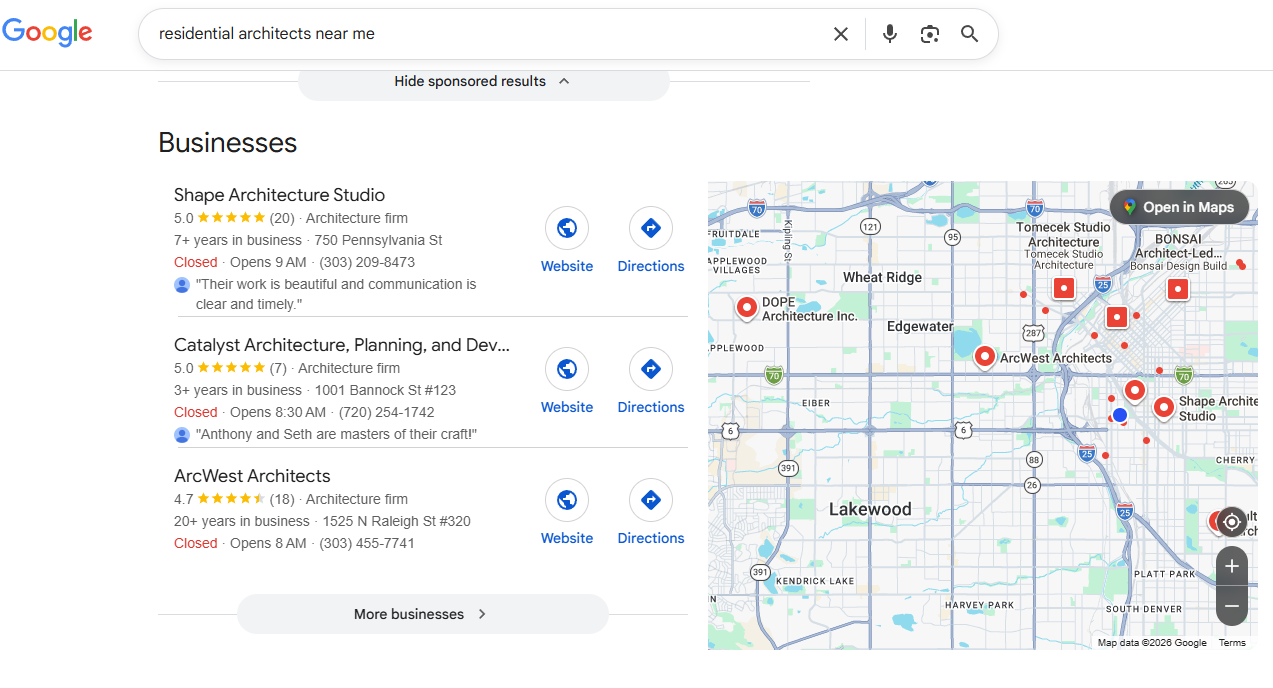Open Google Lens image search

pyautogui.click(x=930, y=34)
